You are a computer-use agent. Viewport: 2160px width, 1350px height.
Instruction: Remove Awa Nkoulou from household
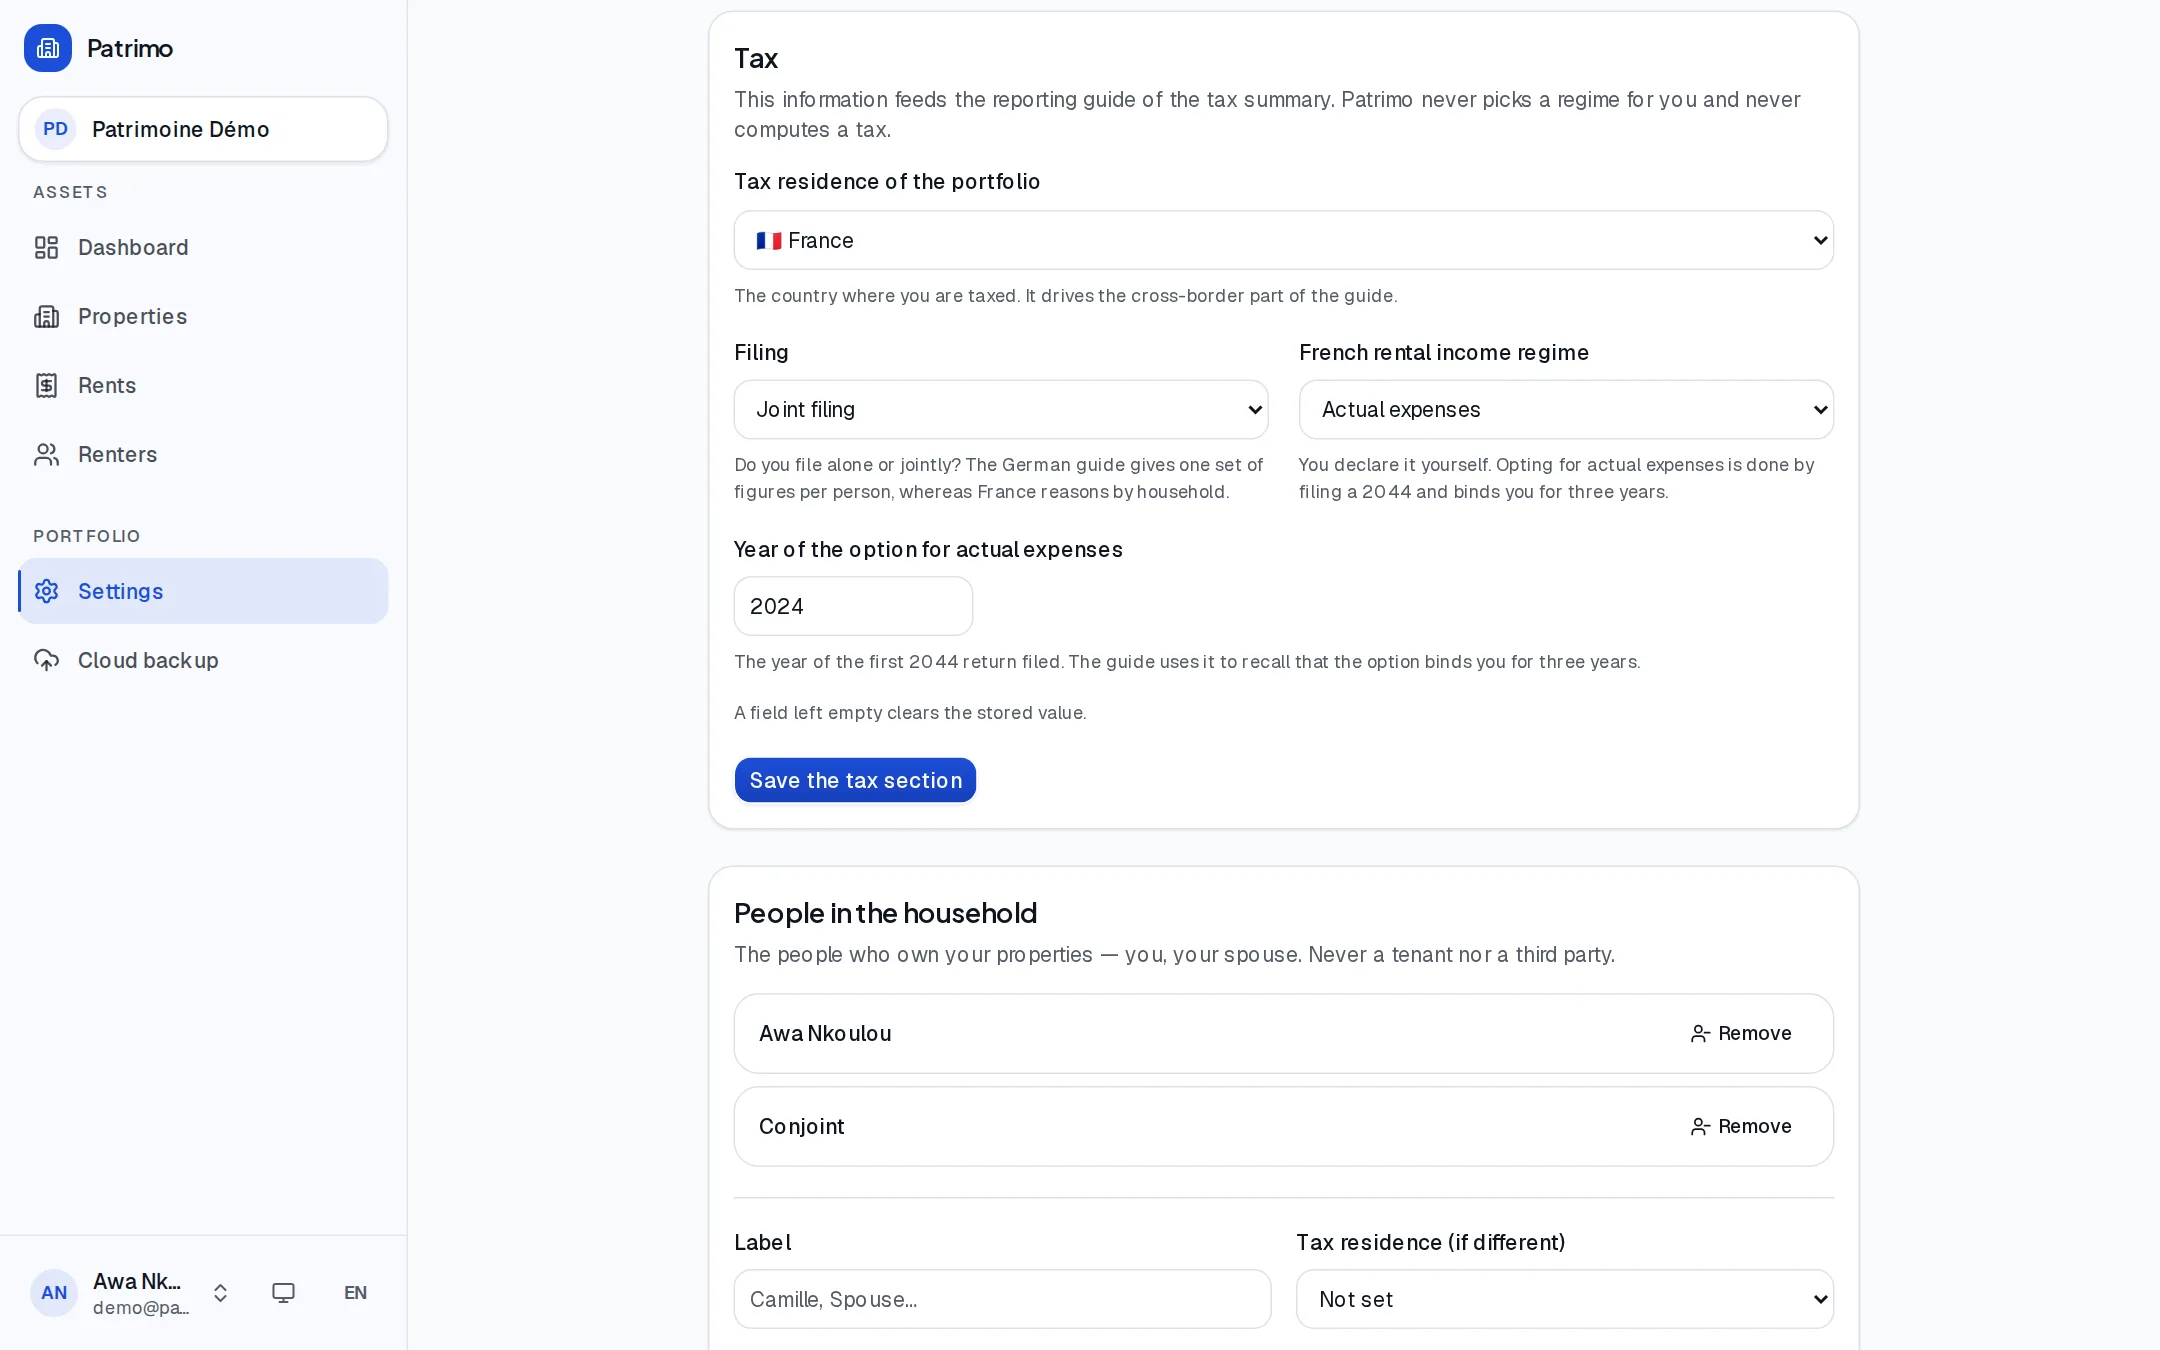click(1741, 1033)
